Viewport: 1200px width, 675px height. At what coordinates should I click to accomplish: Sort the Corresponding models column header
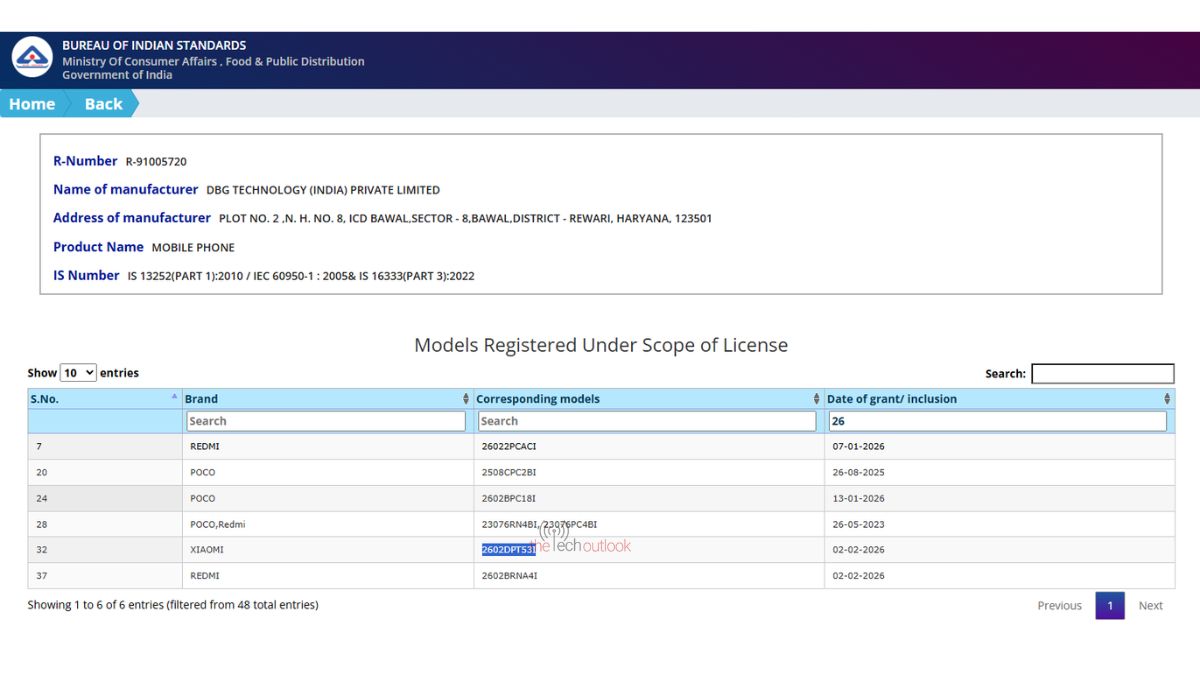pyautogui.click(x=647, y=398)
